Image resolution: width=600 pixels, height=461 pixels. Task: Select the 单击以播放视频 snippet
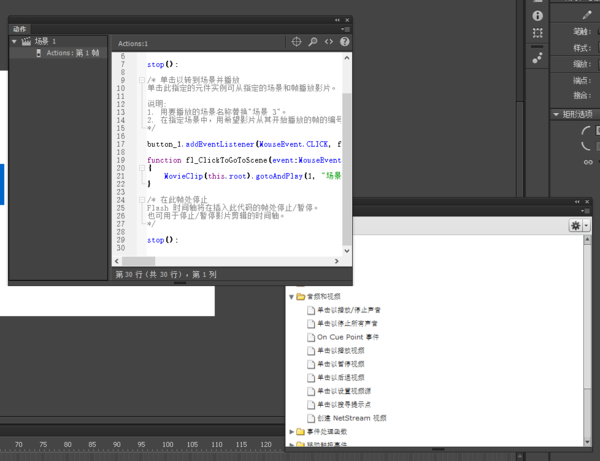[x=341, y=350]
